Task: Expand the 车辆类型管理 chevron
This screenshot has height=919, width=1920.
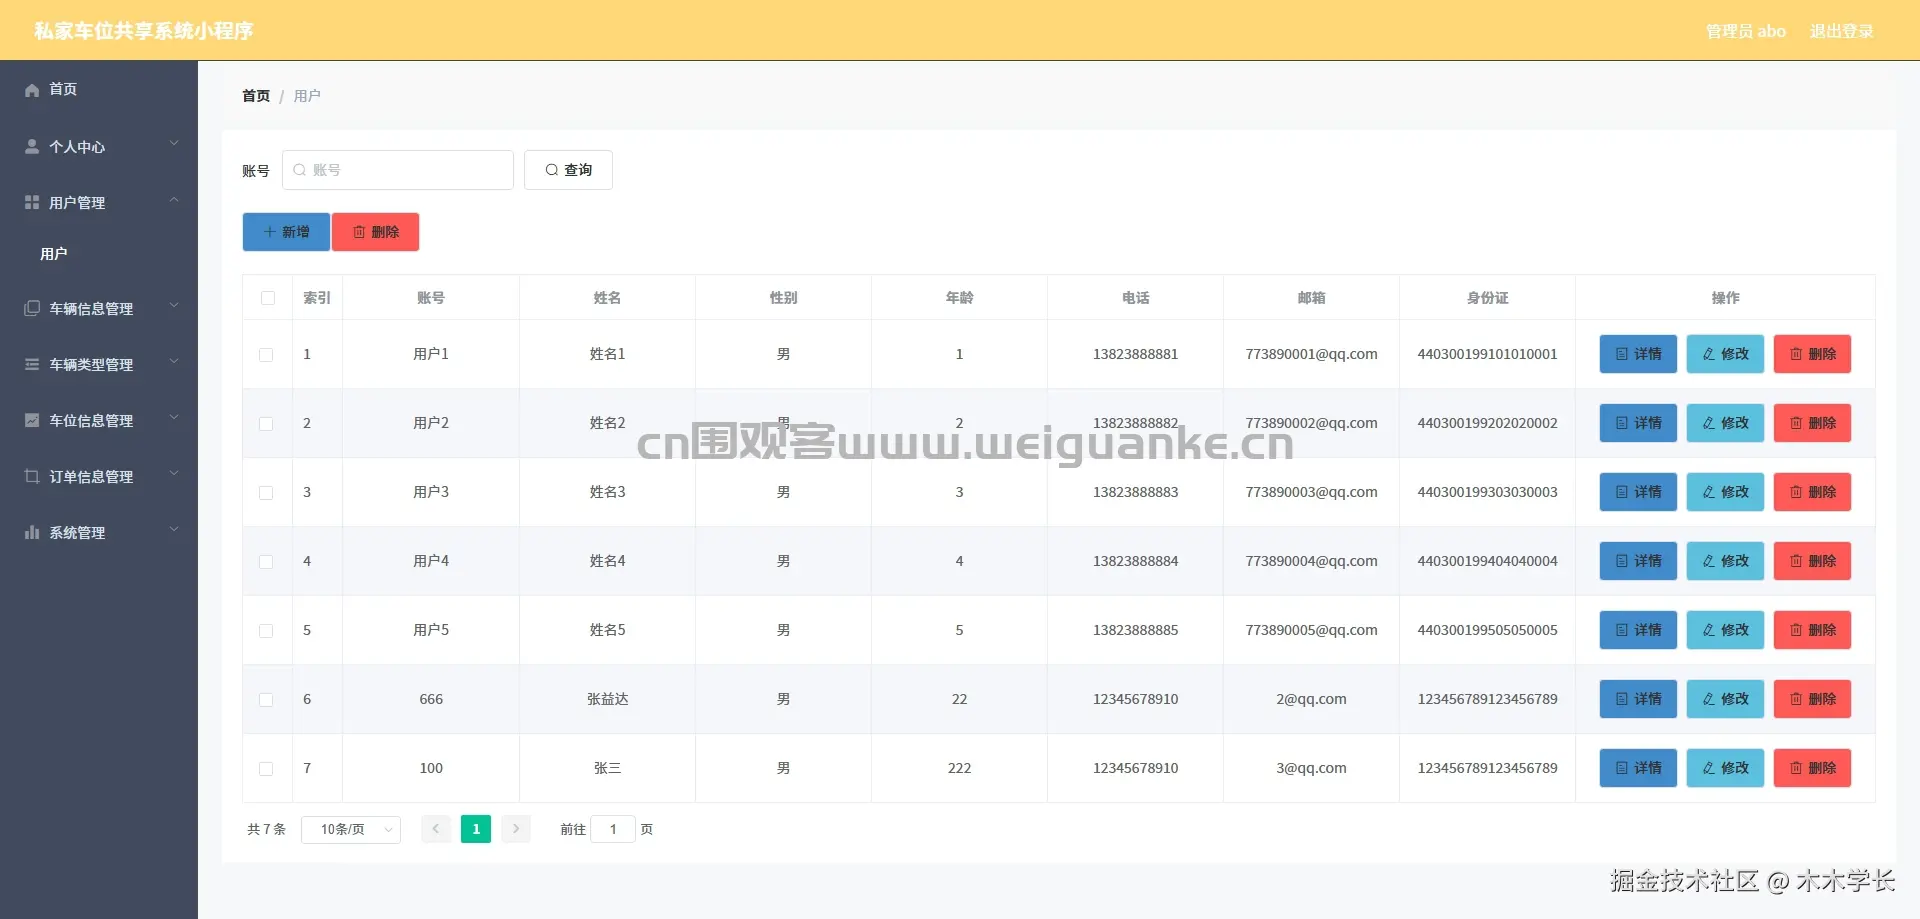Action: point(174,362)
